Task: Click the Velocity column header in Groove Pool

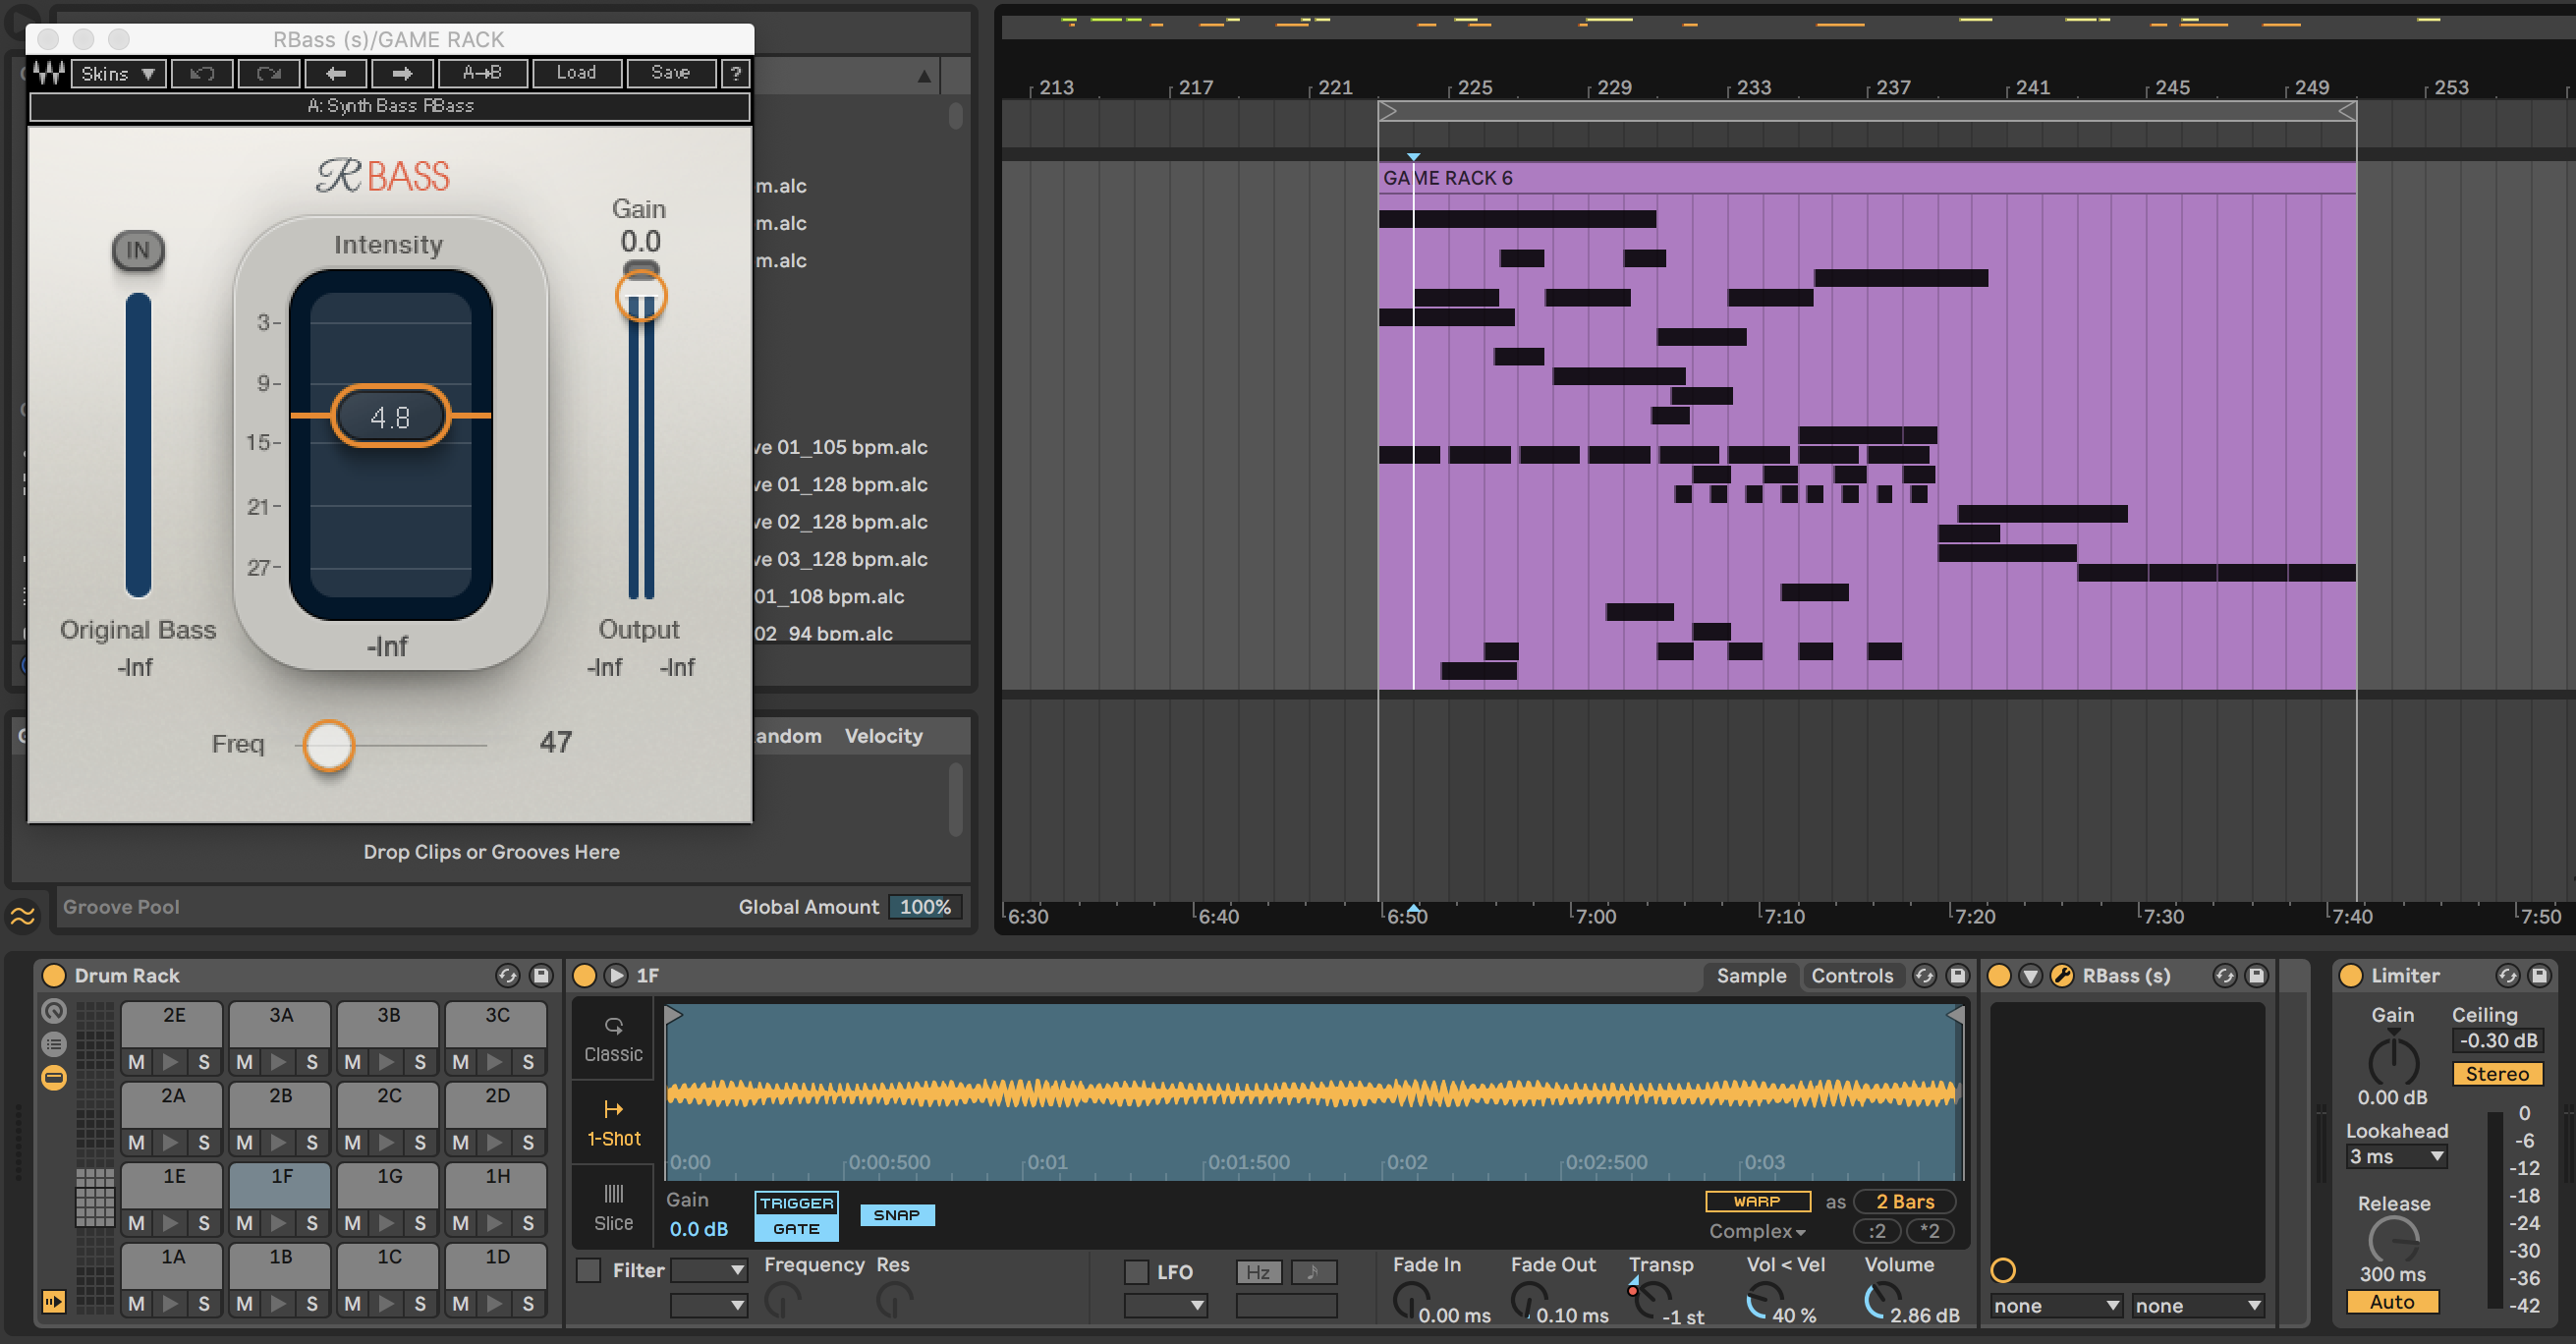Action: tap(883, 735)
